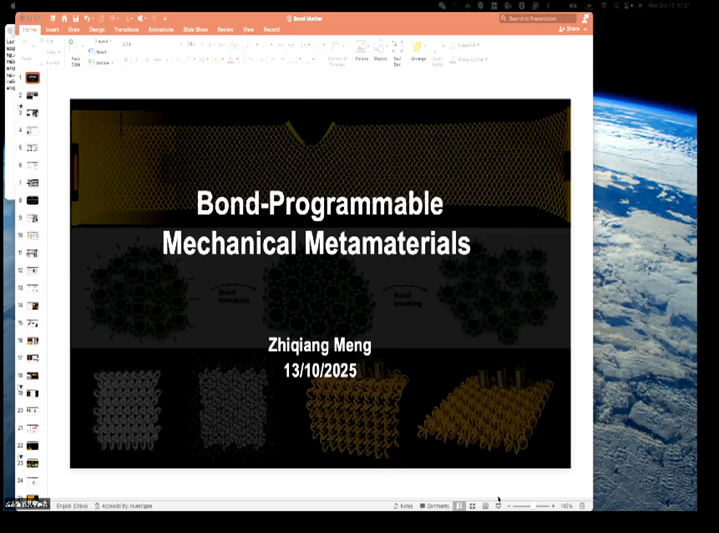Open the Transitions tab

[x=126, y=30]
